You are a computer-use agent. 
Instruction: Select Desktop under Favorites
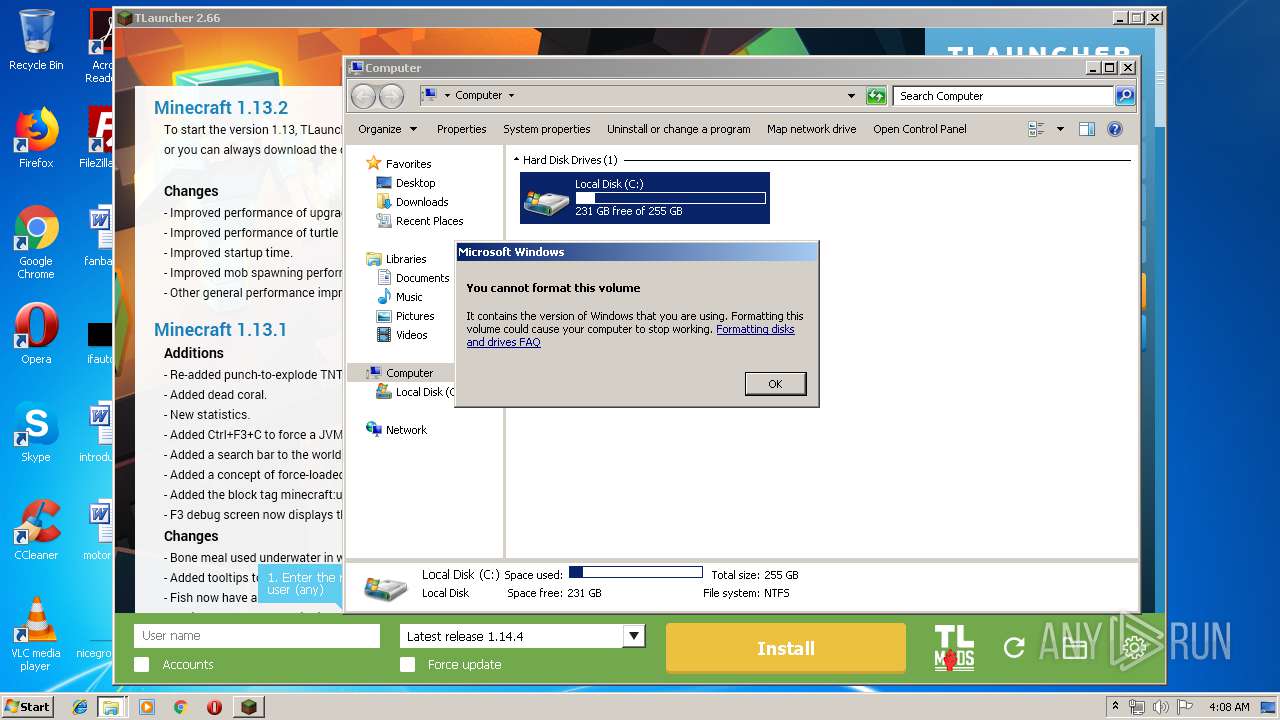pos(405,183)
